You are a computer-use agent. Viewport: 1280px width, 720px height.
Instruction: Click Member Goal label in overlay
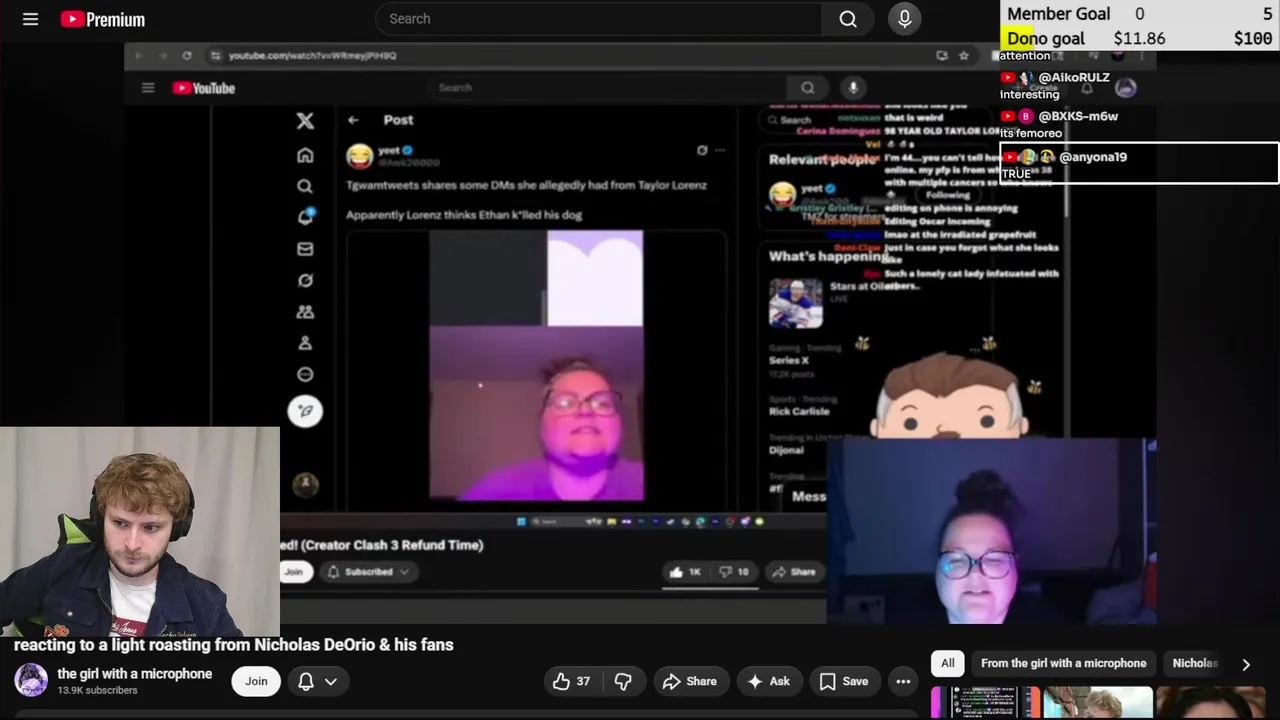point(1059,14)
